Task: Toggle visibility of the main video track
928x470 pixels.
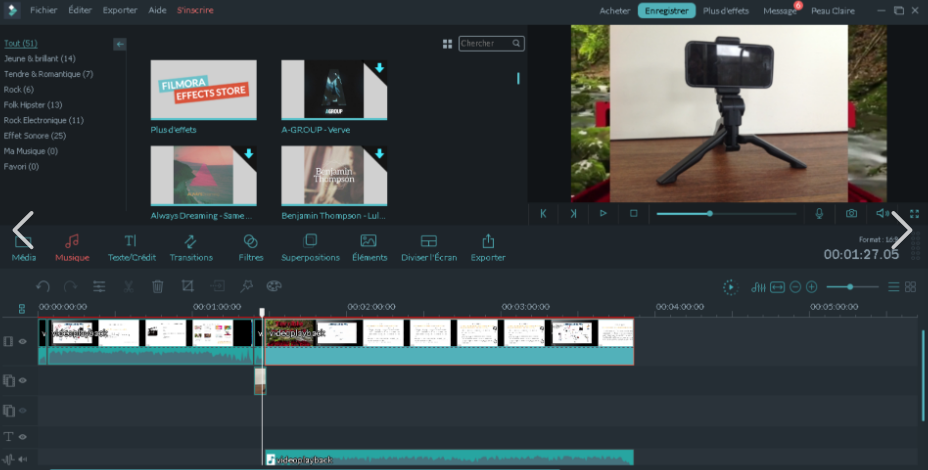Action: pos(22,341)
